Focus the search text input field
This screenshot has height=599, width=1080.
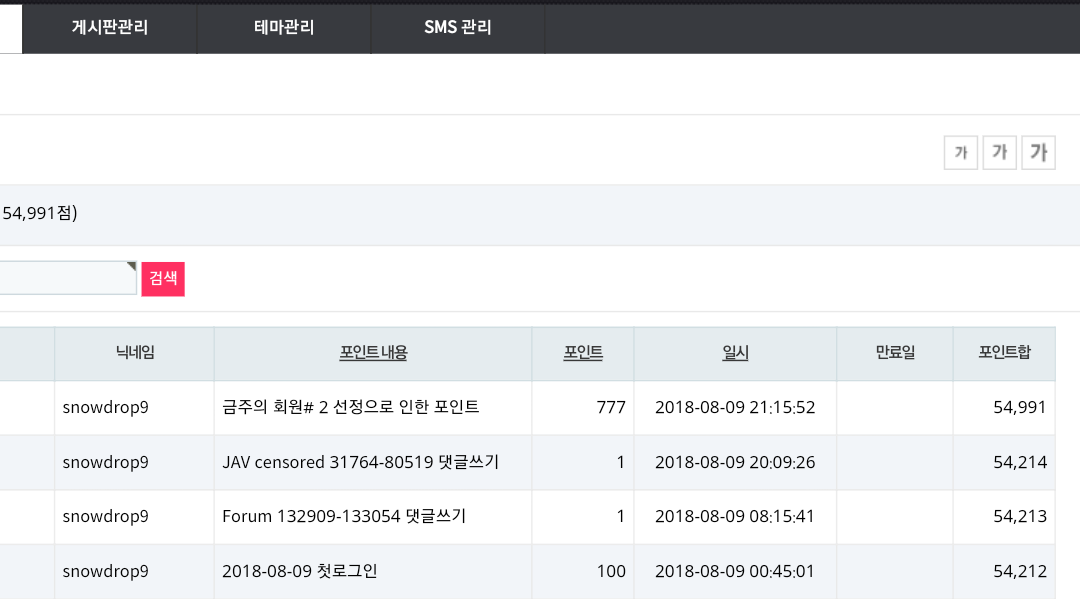click(68, 278)
